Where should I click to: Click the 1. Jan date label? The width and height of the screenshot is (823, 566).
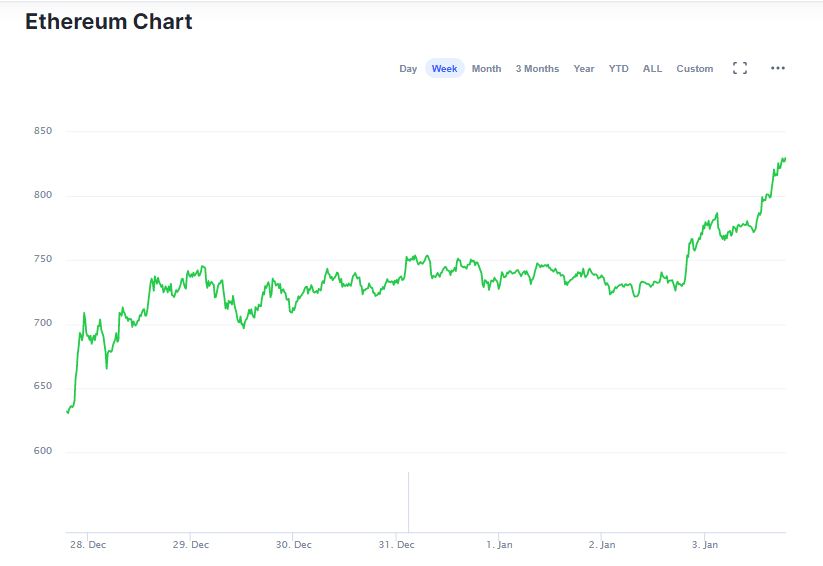(499, 545)
